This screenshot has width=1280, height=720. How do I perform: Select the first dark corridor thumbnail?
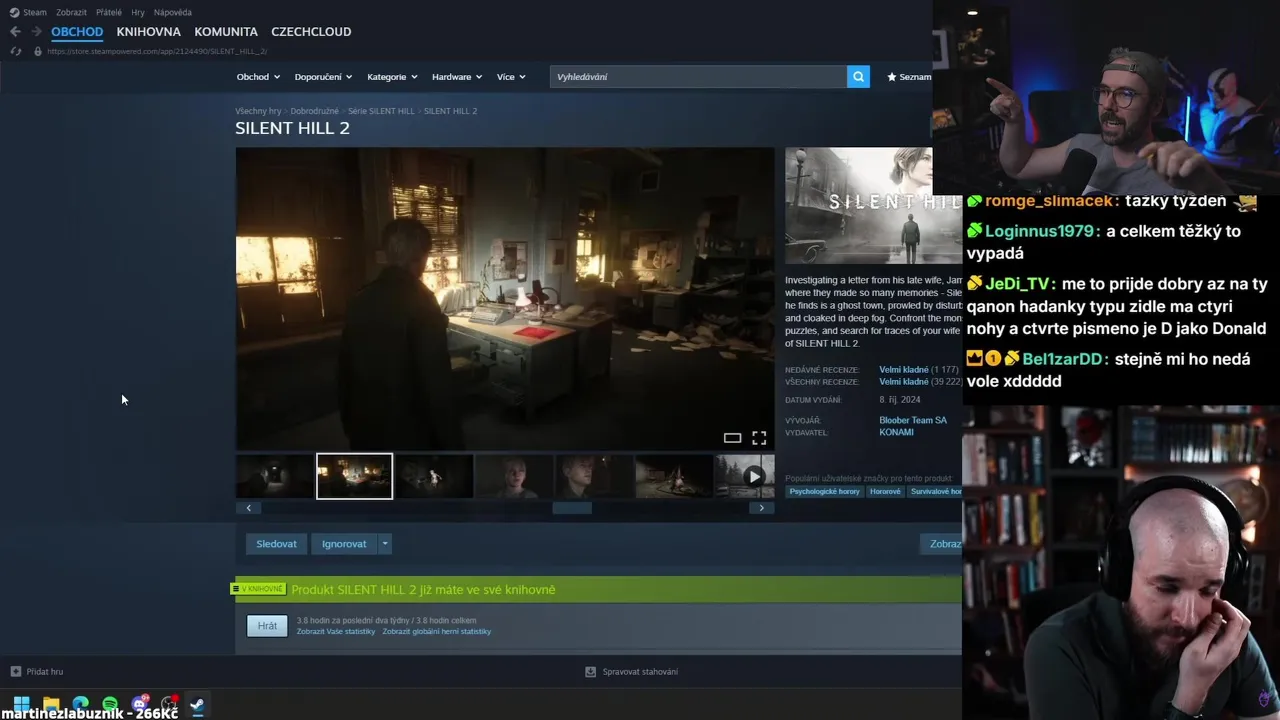pyautogui.click(x=274, y=476)
